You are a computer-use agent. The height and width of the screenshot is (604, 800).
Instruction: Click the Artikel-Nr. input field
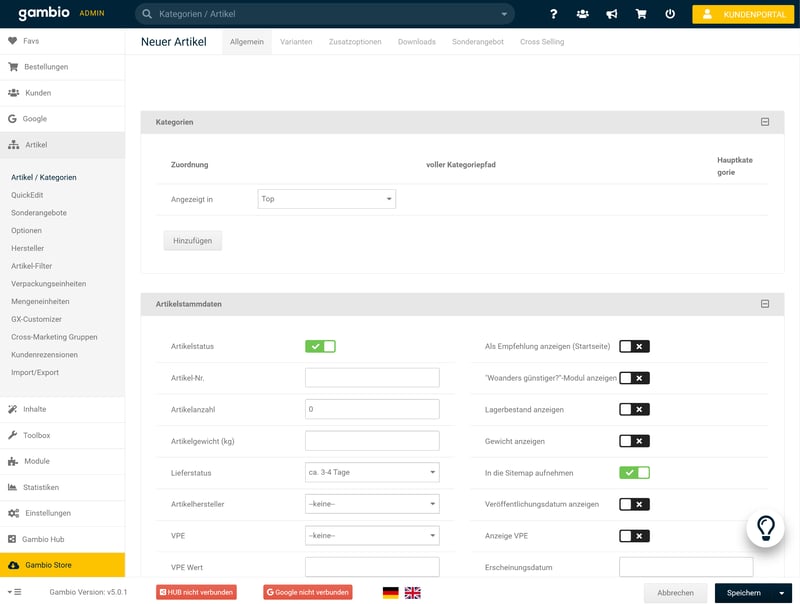(x=372, y=378)
